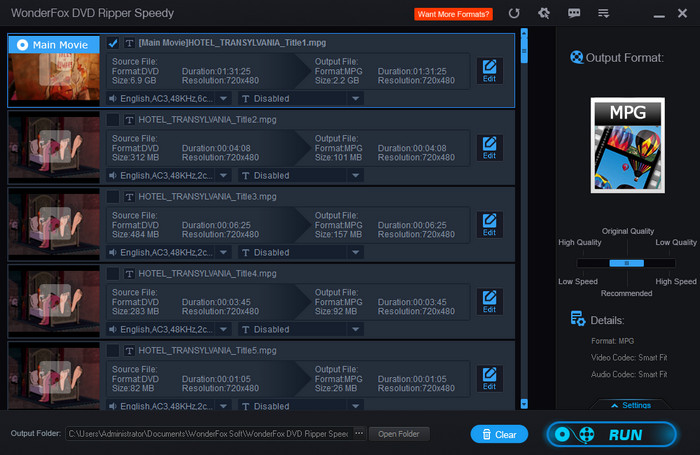Click the refresh/reload disc icon in title bar
The width and height of the screenshot is (700, 455).
(x=514, y=13)
